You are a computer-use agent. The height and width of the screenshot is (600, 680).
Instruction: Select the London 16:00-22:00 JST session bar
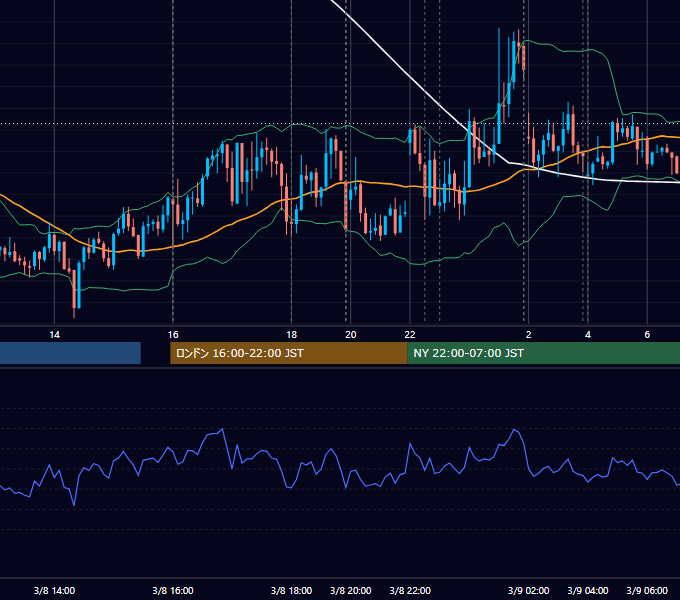click(x=289, y=353)
